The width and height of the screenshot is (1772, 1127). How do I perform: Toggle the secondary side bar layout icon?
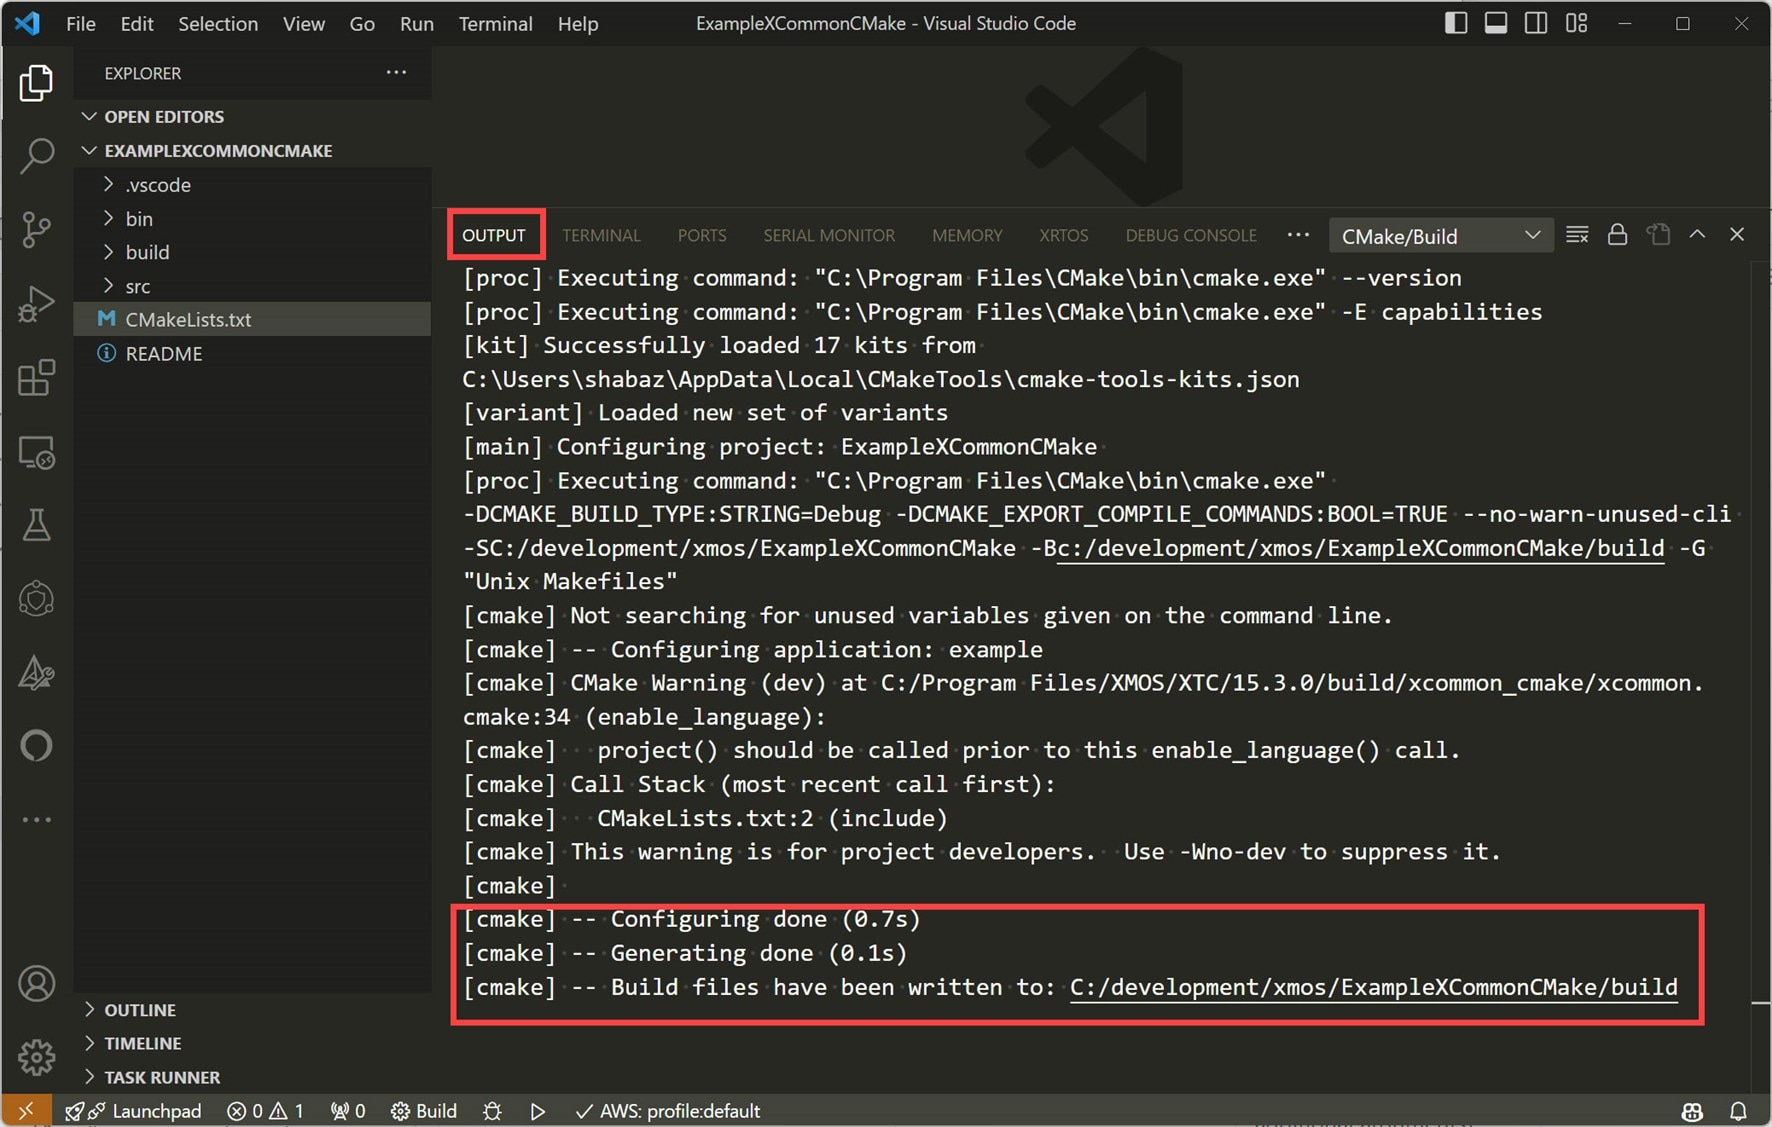tap(1536, 23)
